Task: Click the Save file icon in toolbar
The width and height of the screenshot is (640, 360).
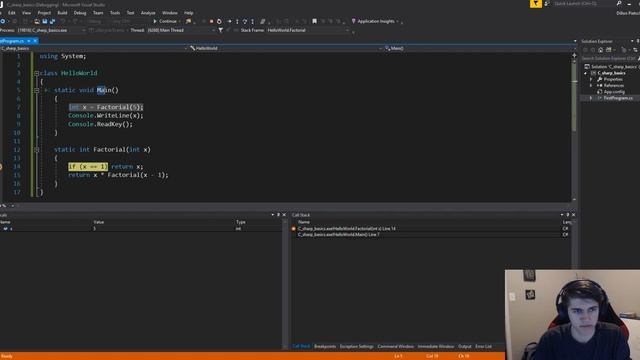Action: tap(44, 21)
